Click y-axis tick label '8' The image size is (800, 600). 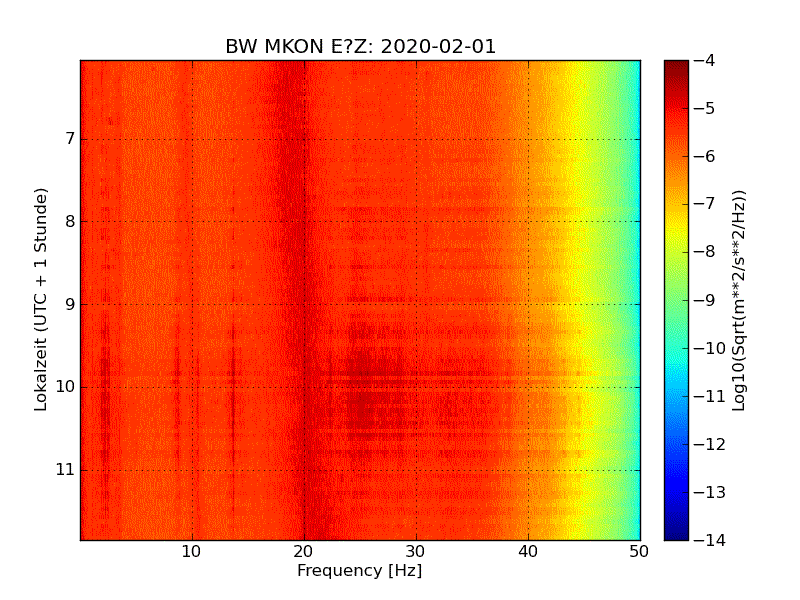click(x=70, y=221)
